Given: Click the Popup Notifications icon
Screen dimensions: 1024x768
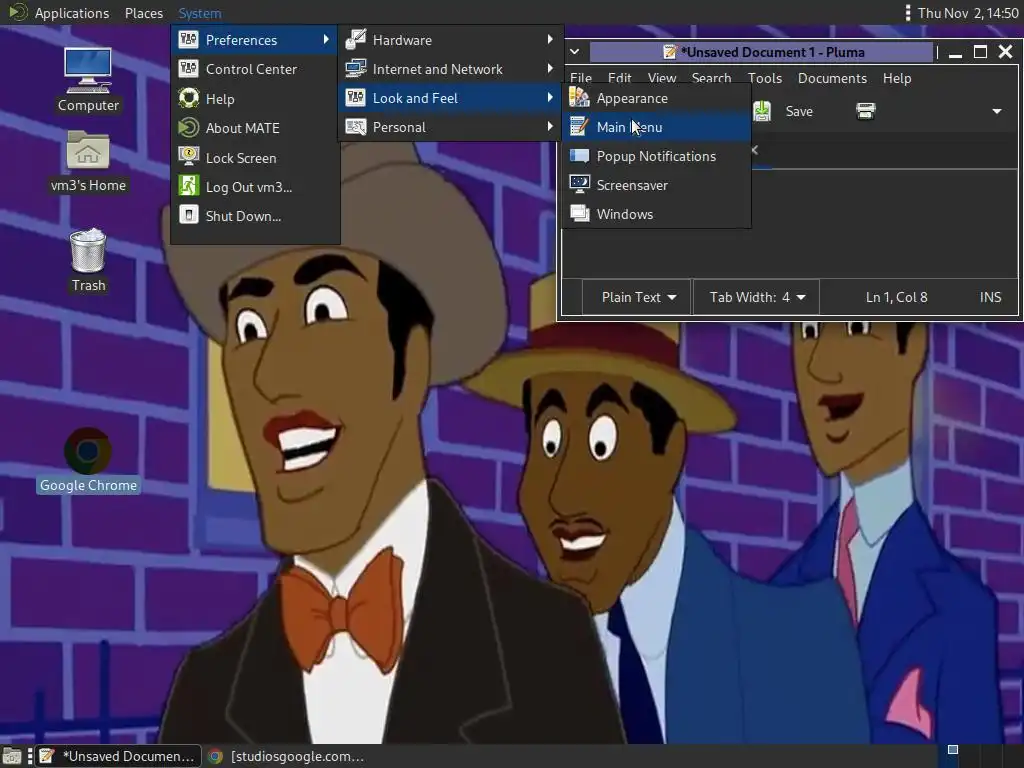Looking at the screenshot, I should coord(579,156).
